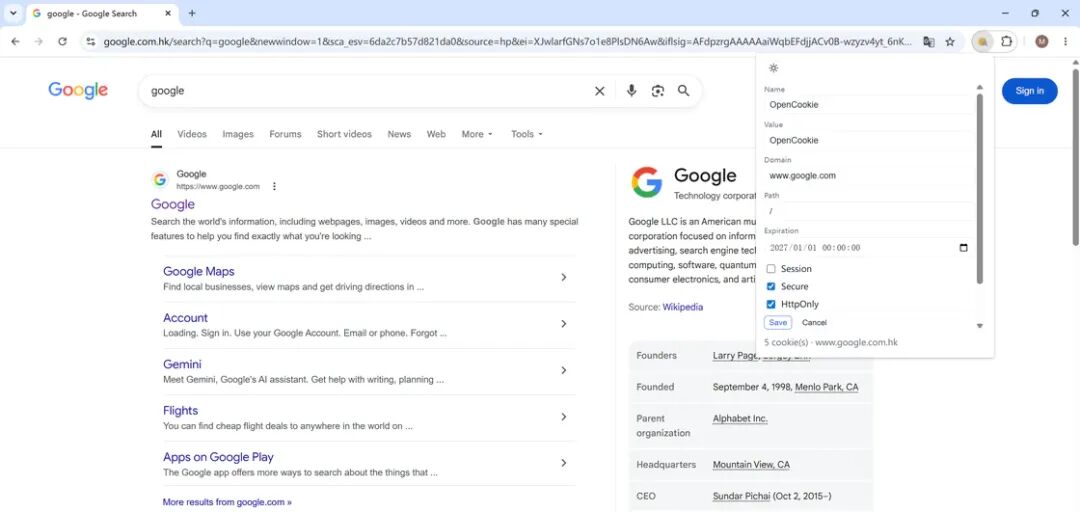The height and width of the screenshot is (512, 1080).
Task: Click the cookie extension icon in toolbar
Action: [x=982, y=41]
